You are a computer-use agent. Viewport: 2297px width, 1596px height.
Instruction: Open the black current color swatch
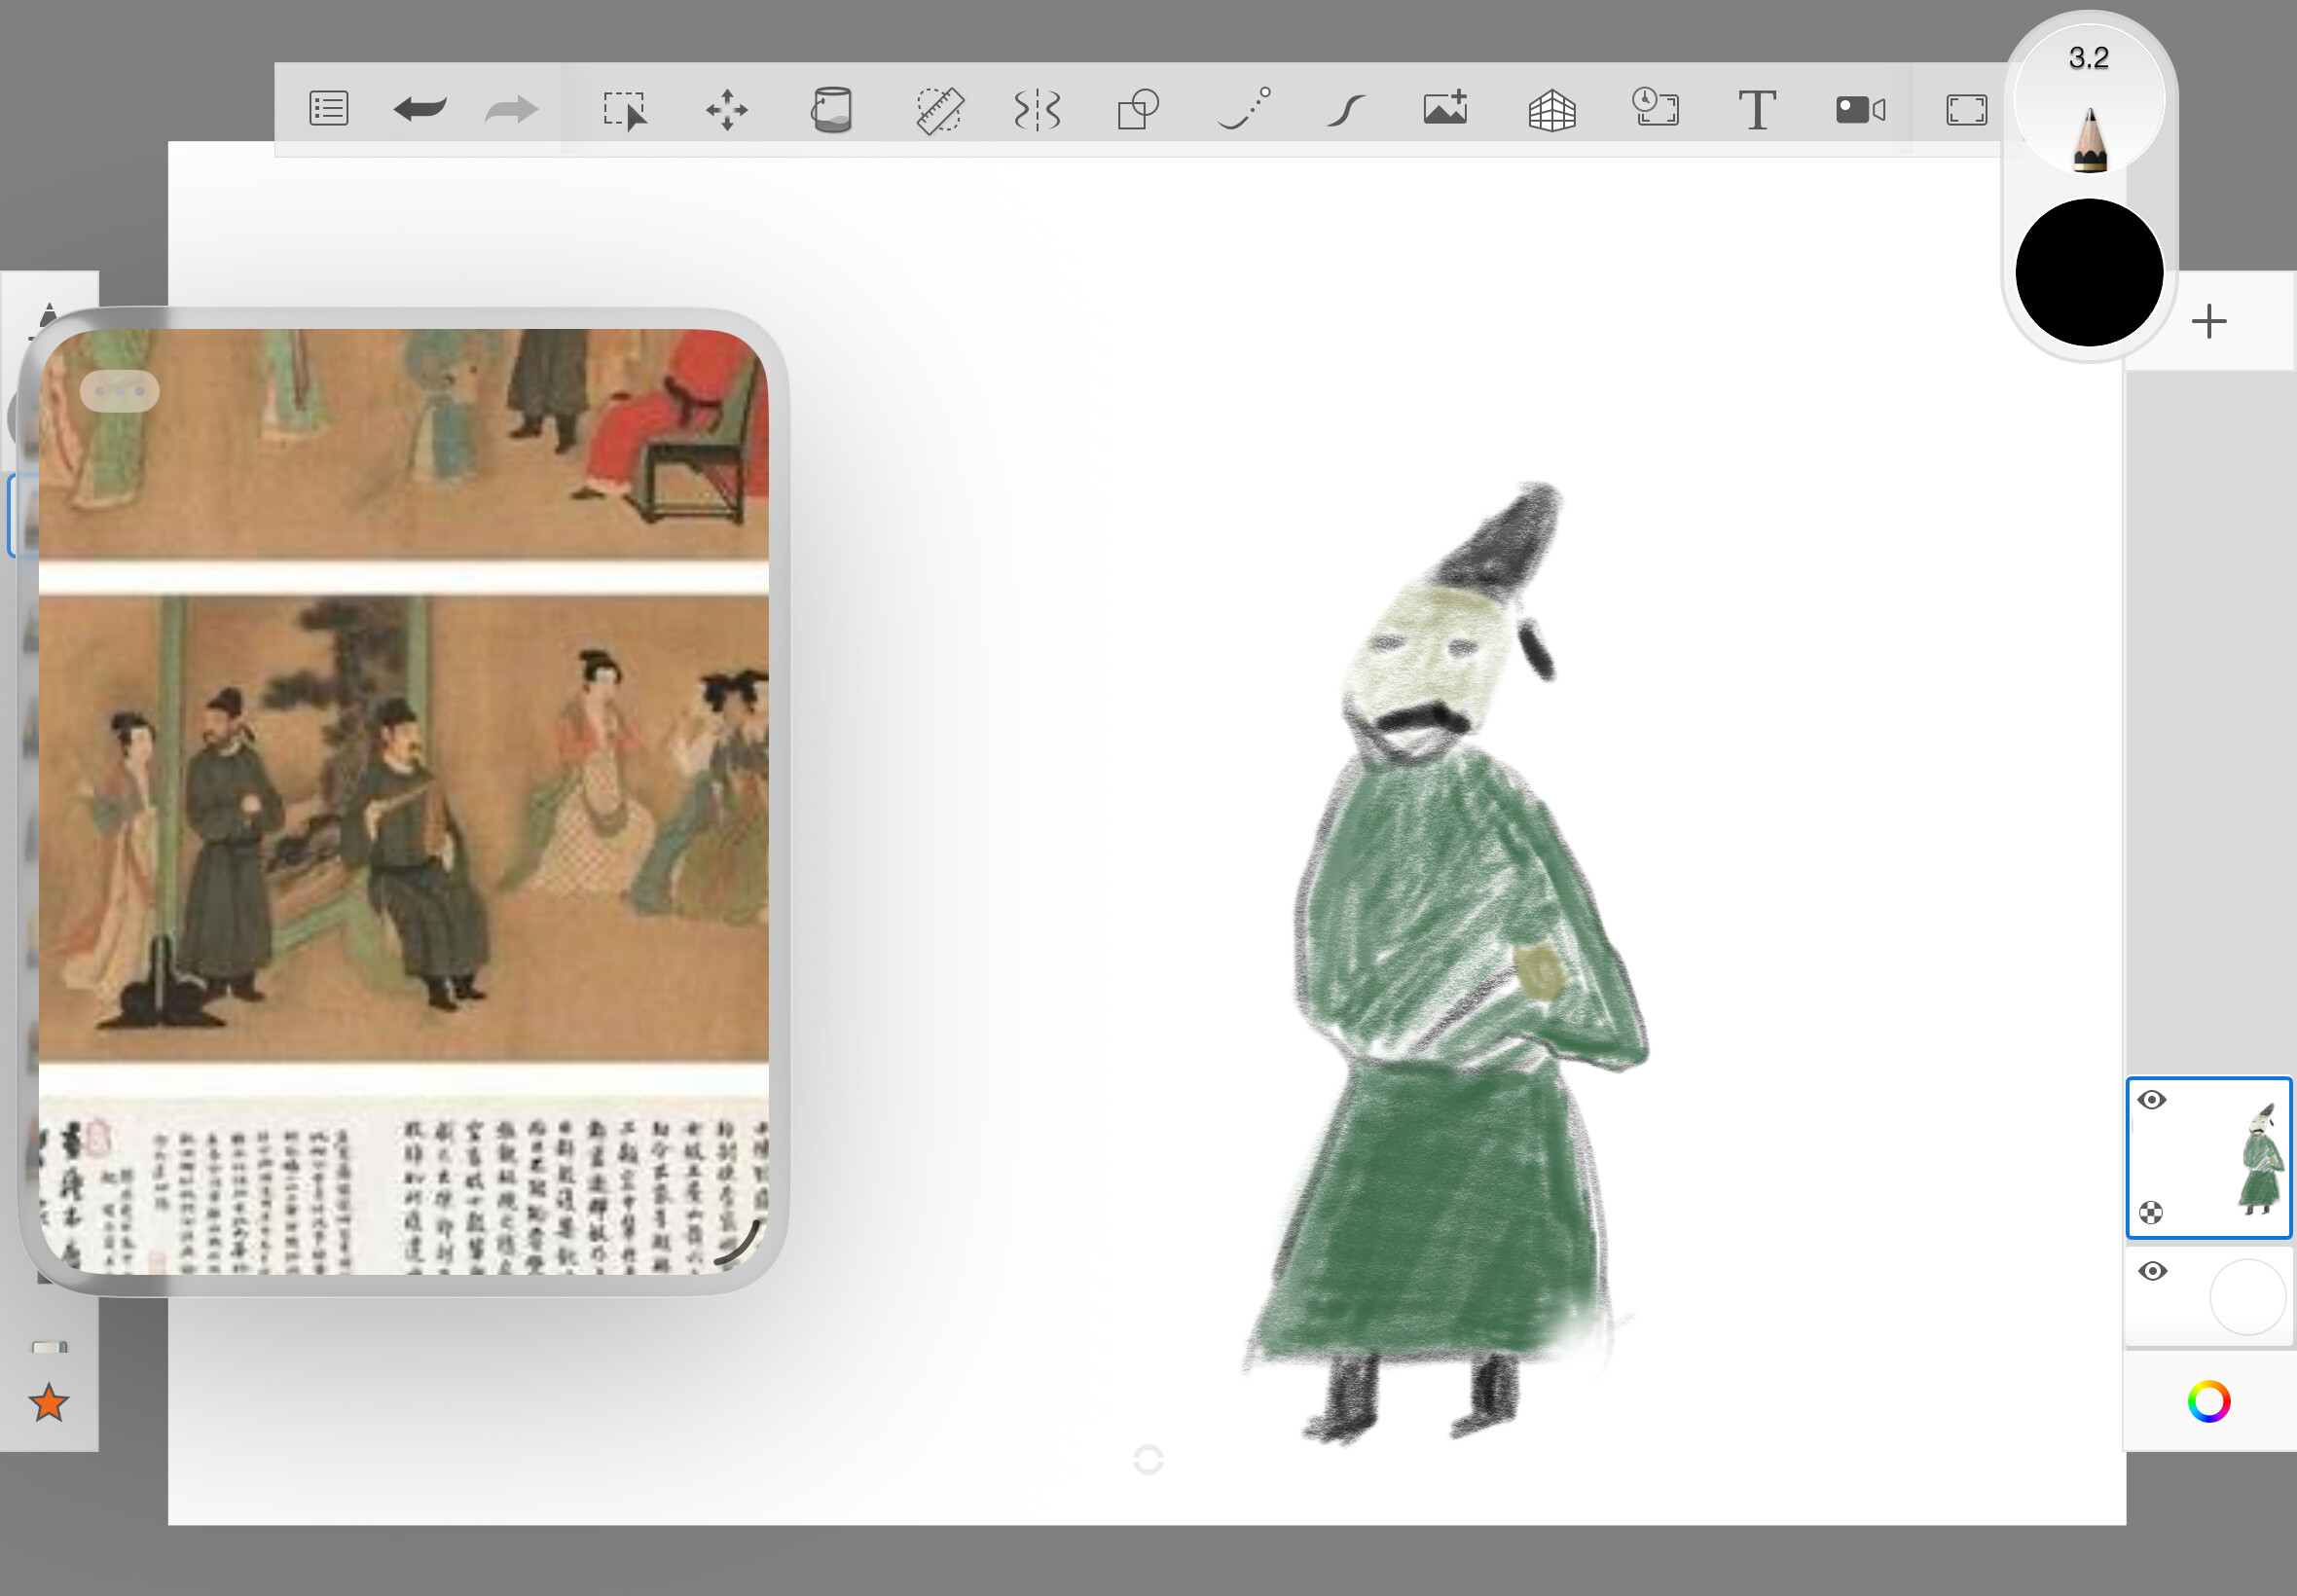tap(2088, 272)
